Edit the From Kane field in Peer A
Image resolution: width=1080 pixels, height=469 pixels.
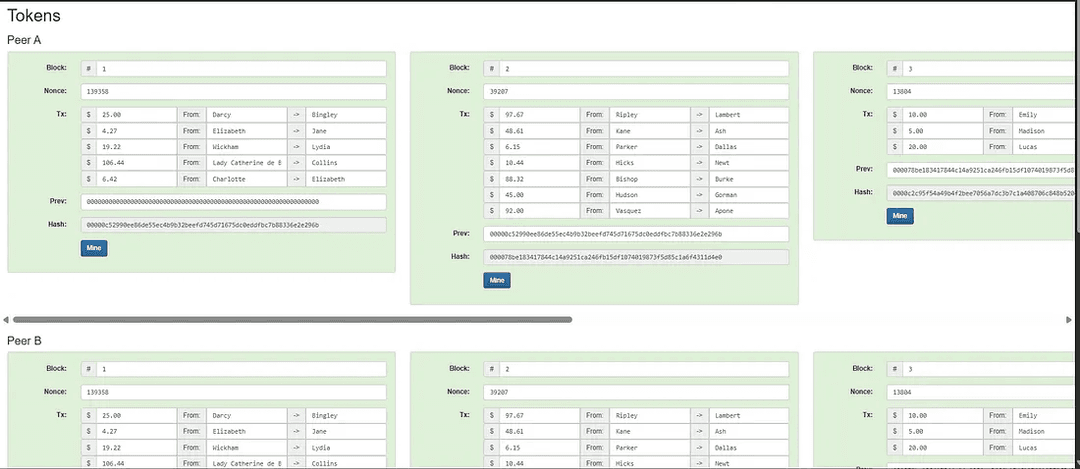point(650,131)
